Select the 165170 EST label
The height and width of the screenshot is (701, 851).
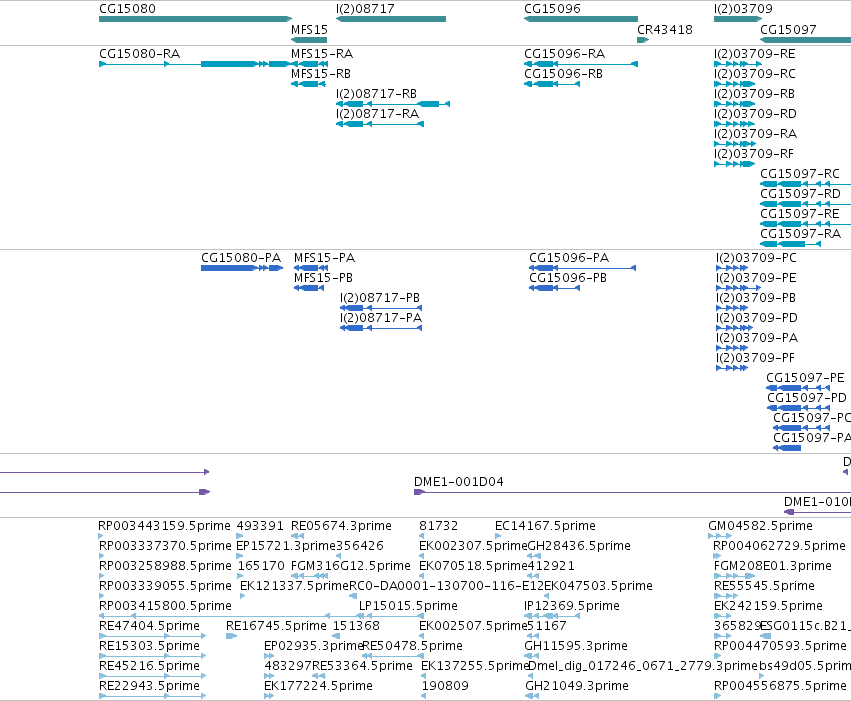(261, 566)
